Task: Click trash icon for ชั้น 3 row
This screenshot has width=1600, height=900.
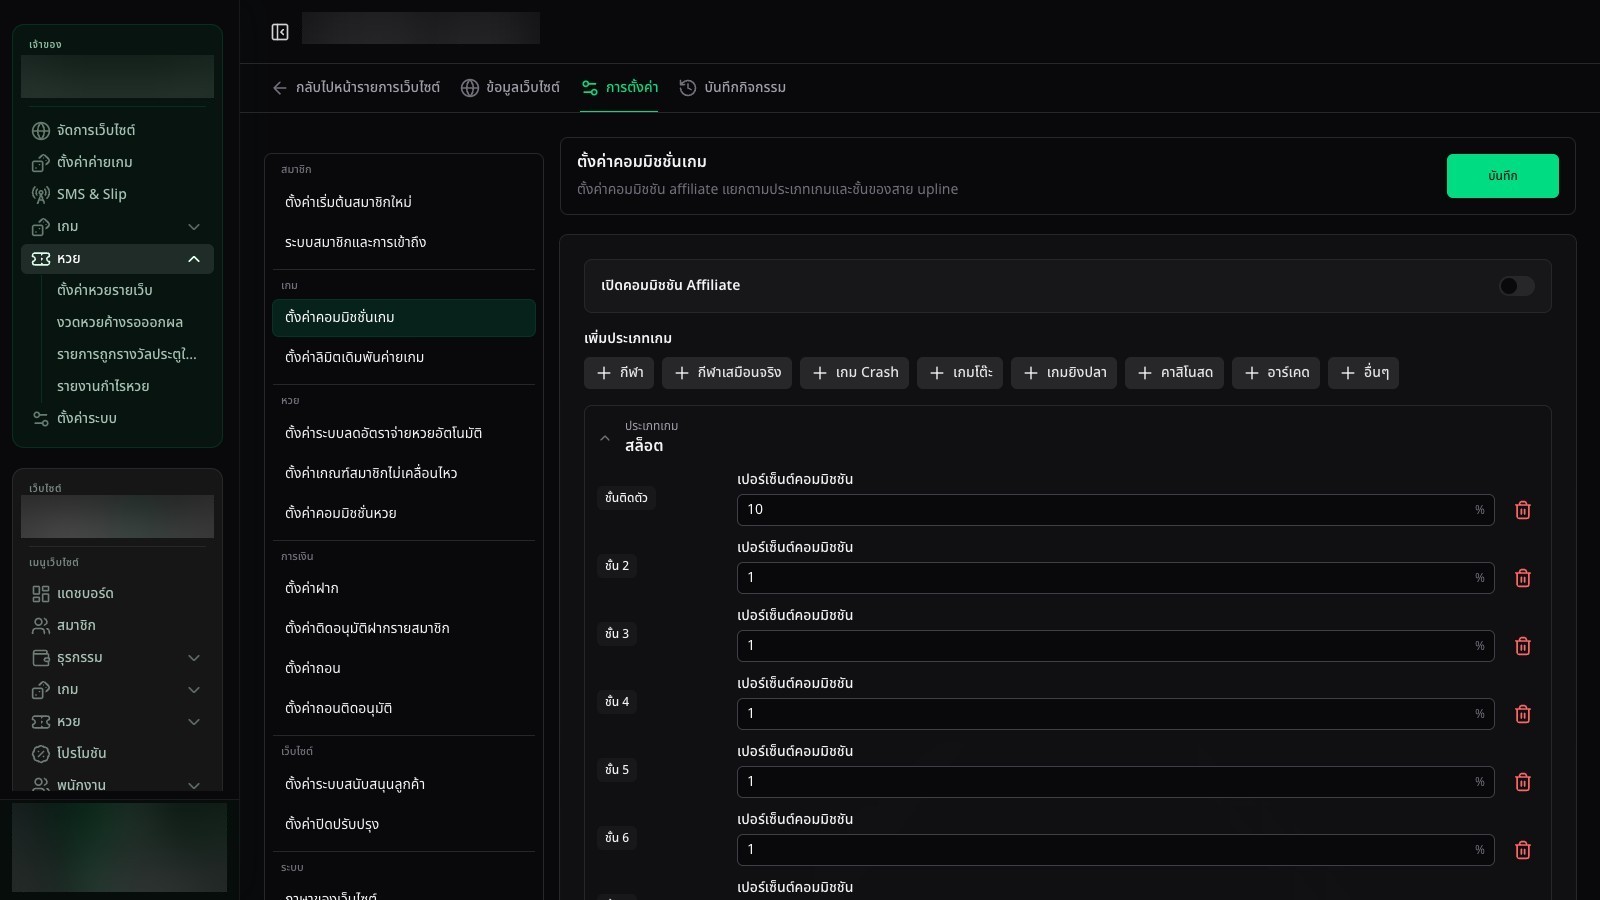Action: [x=1523, y=646]
